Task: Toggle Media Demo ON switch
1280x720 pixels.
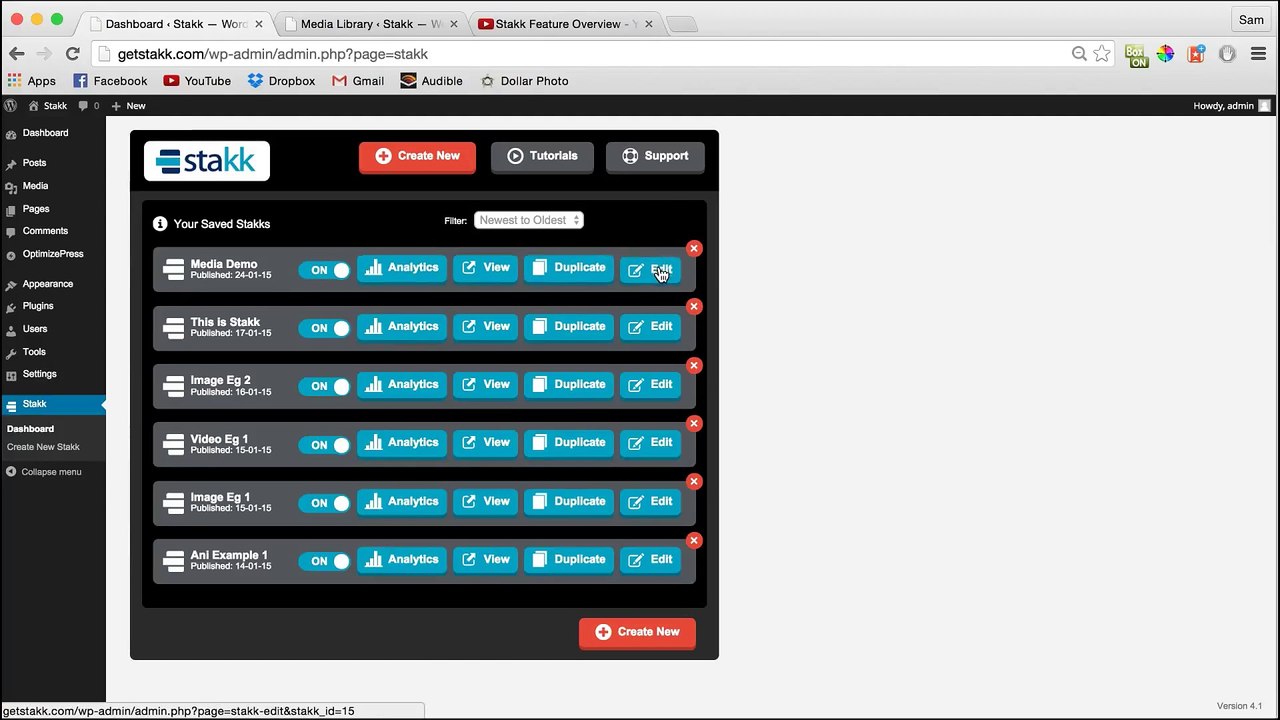Action: pos(325,270)
